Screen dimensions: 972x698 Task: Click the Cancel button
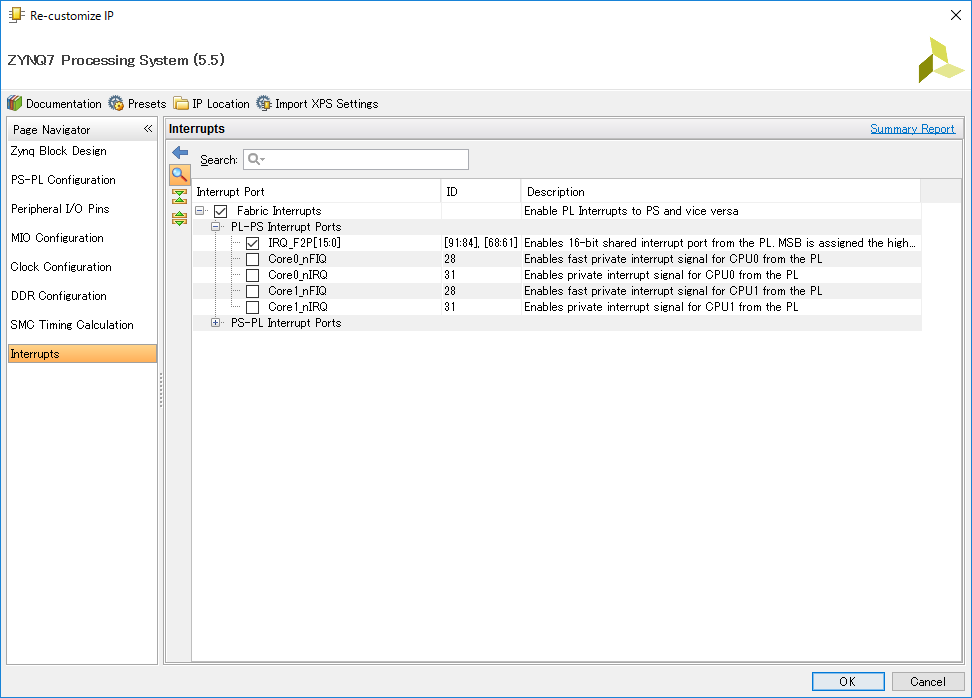[x=928, y=681]
